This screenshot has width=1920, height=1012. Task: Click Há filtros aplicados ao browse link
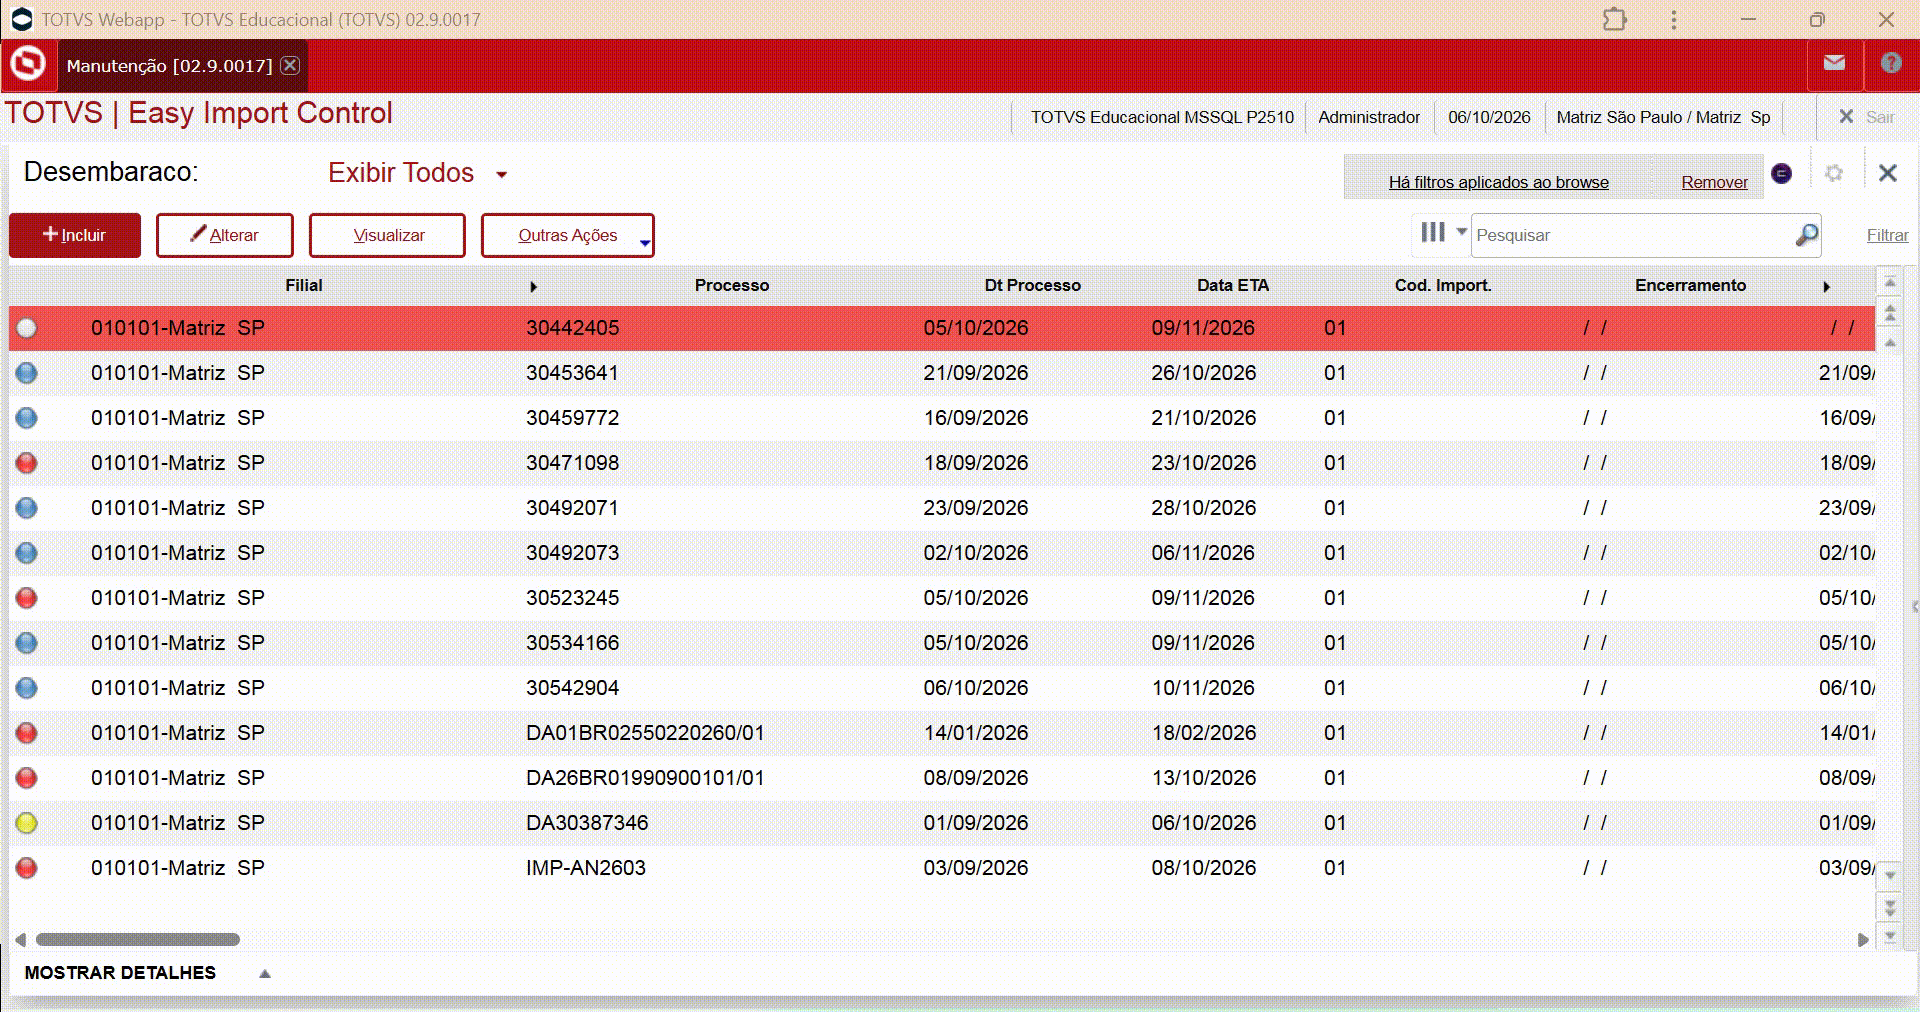(x=1498, y=182)
